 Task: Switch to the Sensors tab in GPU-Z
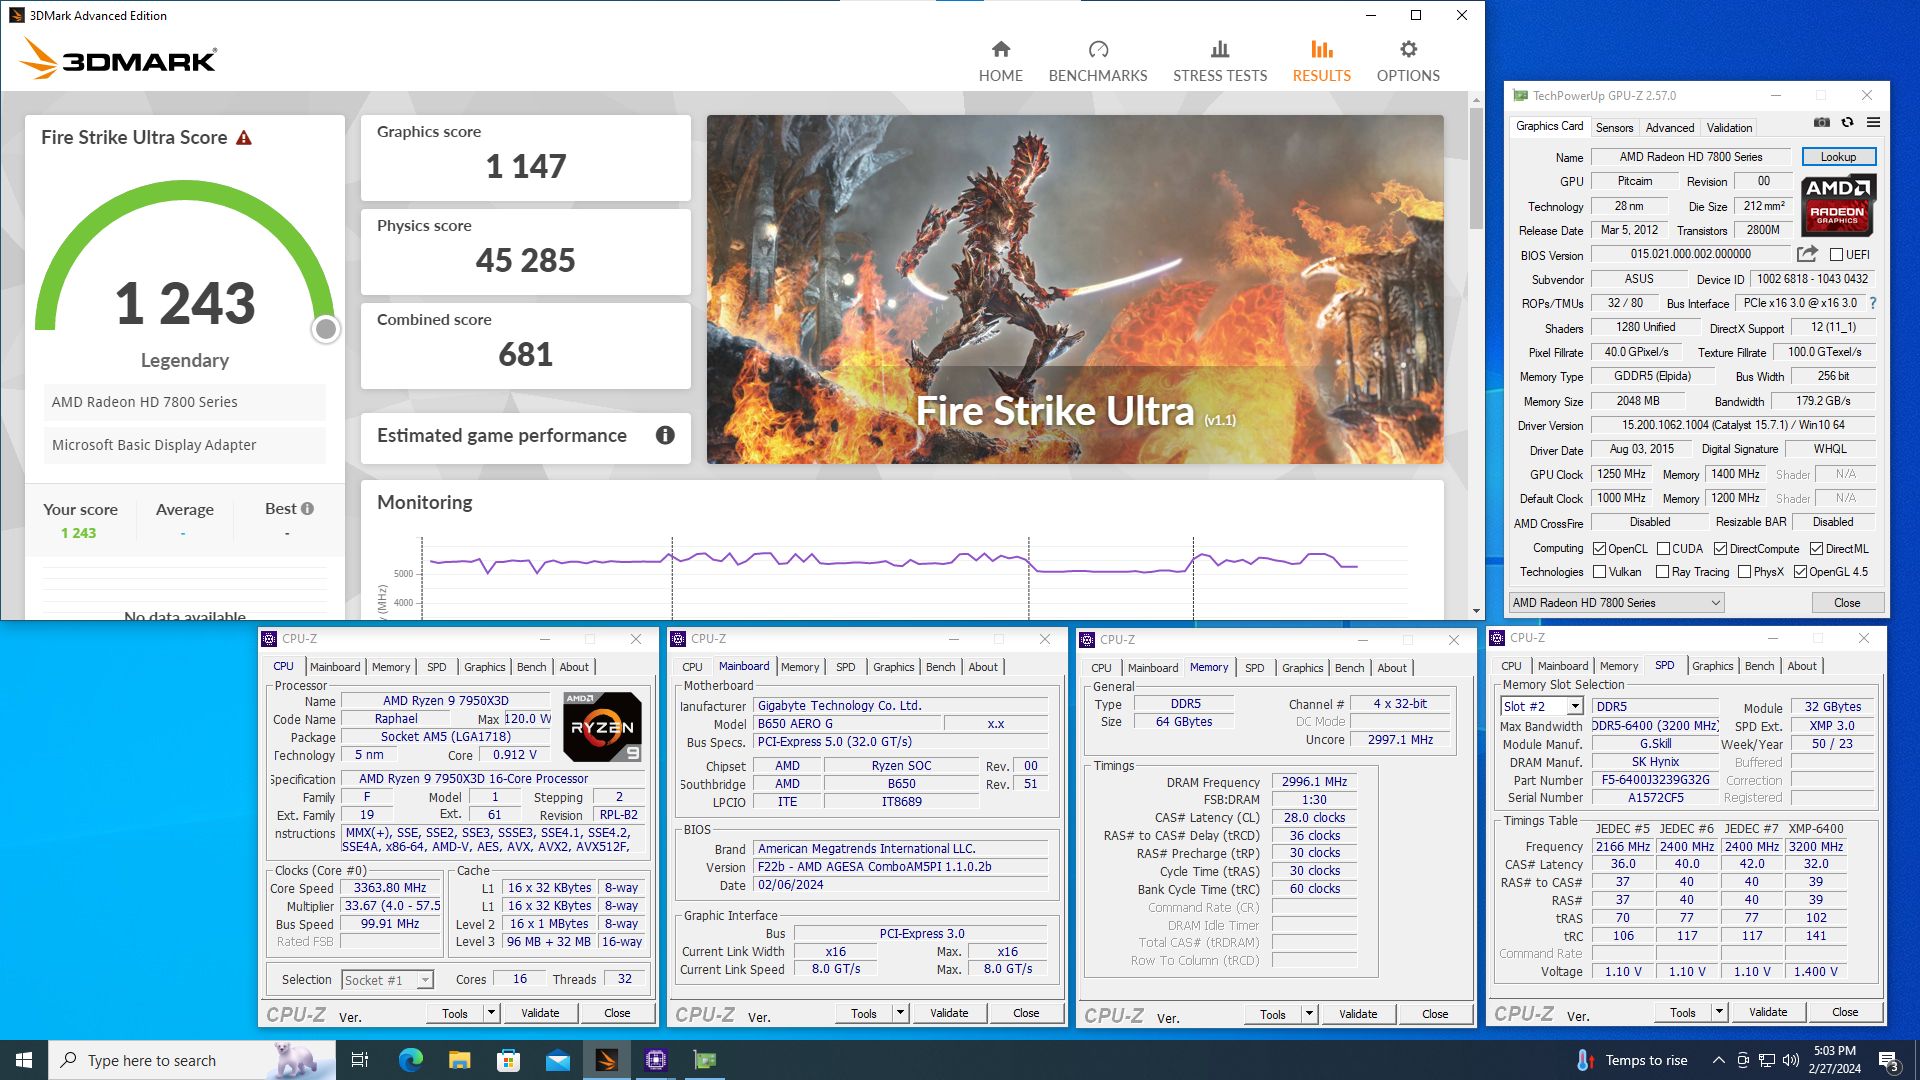tap(1614, 128)
